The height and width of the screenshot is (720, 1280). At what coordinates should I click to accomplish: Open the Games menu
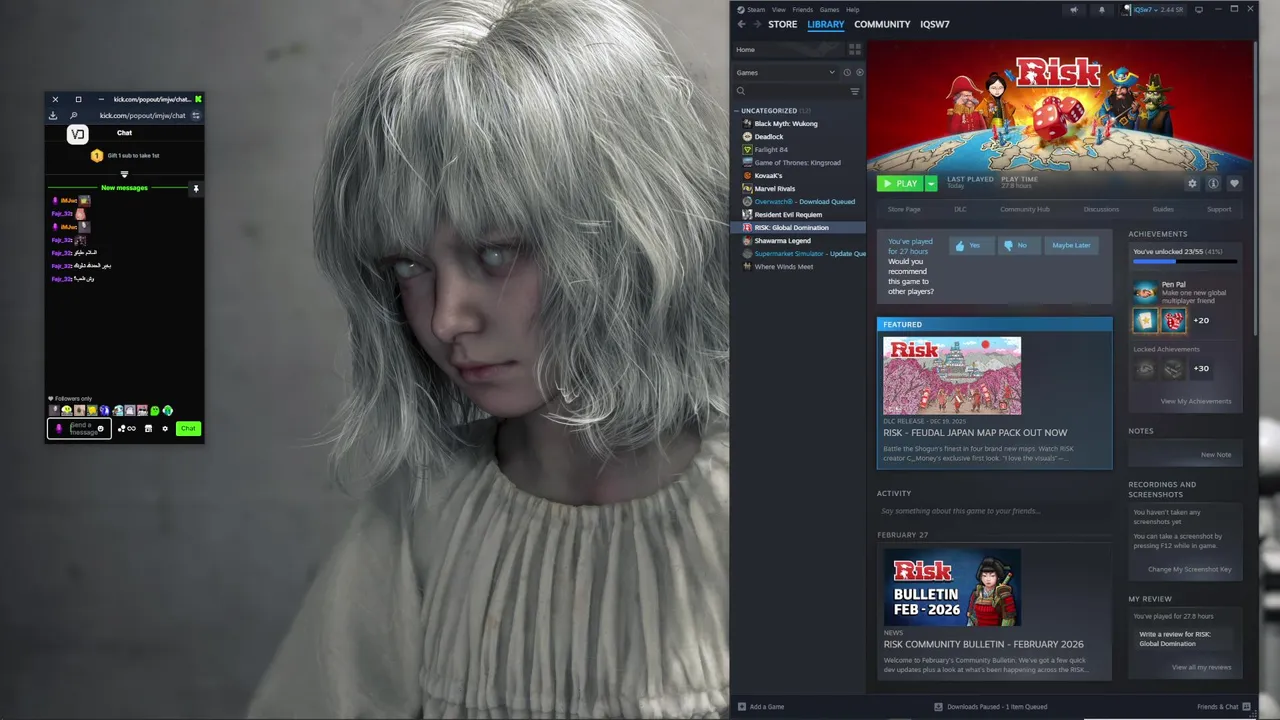tap(829, 10)
